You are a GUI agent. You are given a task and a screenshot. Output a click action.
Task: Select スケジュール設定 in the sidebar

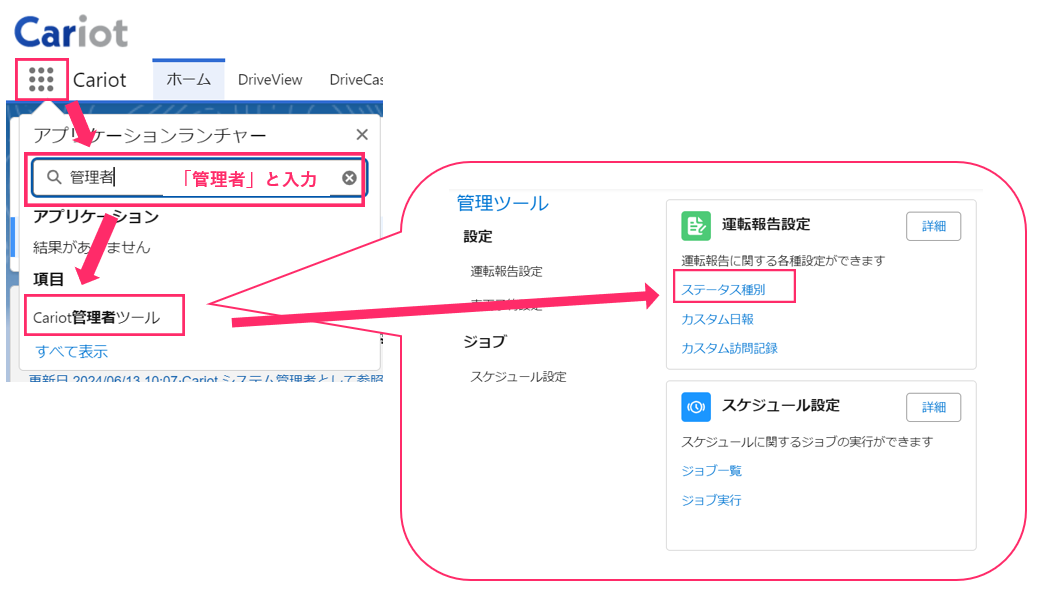519,377
